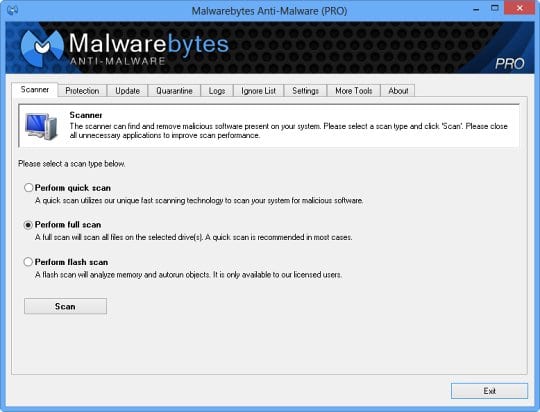540x412 pixels.
Task: Open the More Tools tab
Action: coord(354,91)
